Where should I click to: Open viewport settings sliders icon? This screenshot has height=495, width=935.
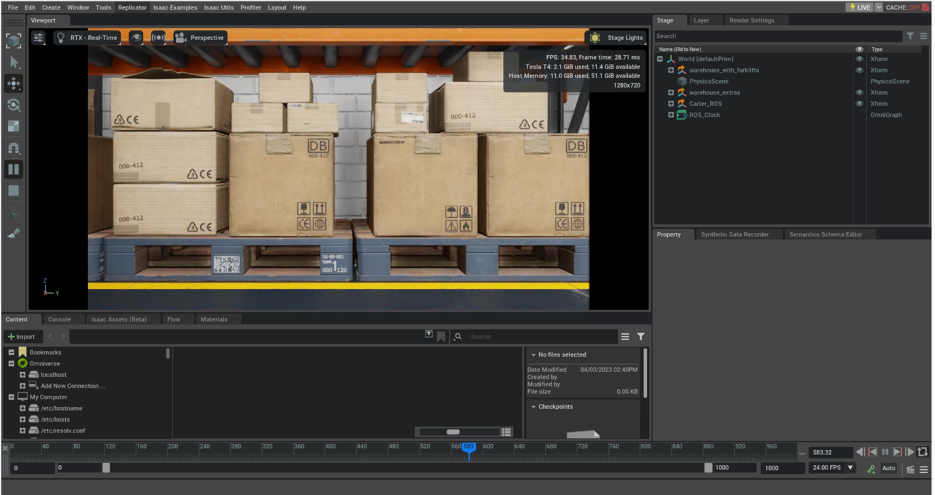click(x=39, y=37)
